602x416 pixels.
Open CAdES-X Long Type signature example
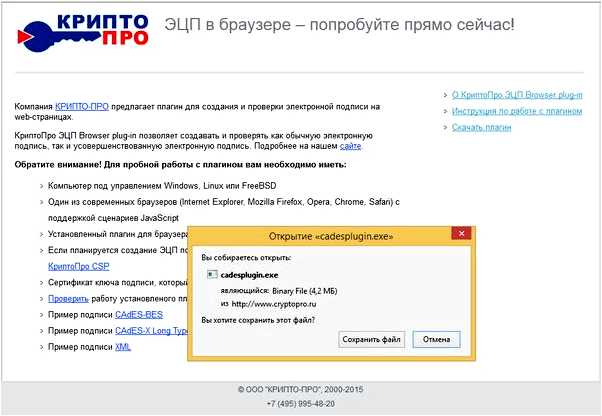(x=151, y=331)
